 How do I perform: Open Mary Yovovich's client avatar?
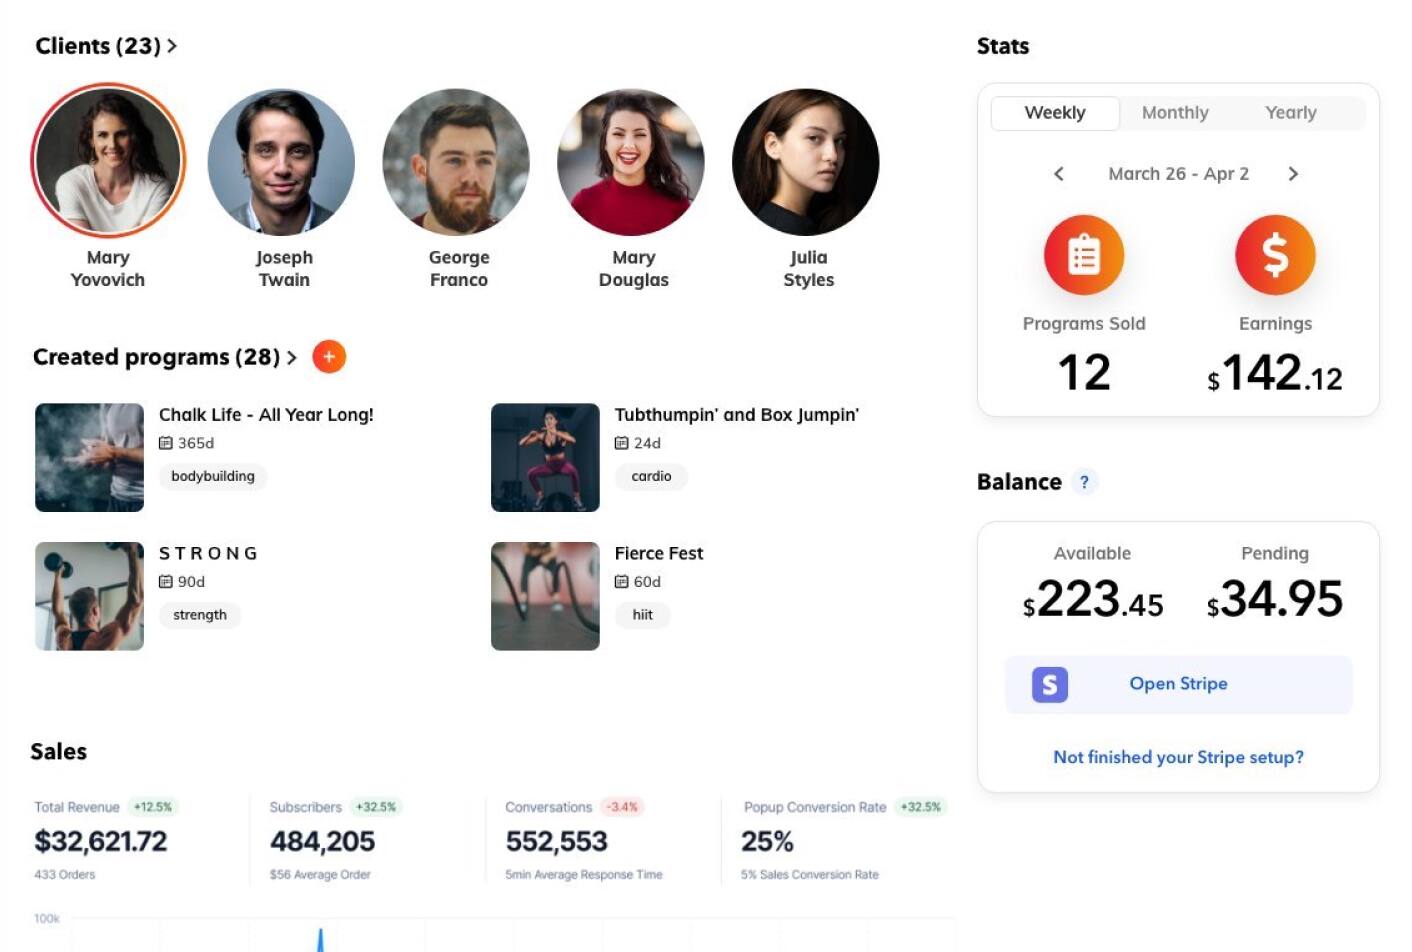pyautogui.click(x=108, y=161)
